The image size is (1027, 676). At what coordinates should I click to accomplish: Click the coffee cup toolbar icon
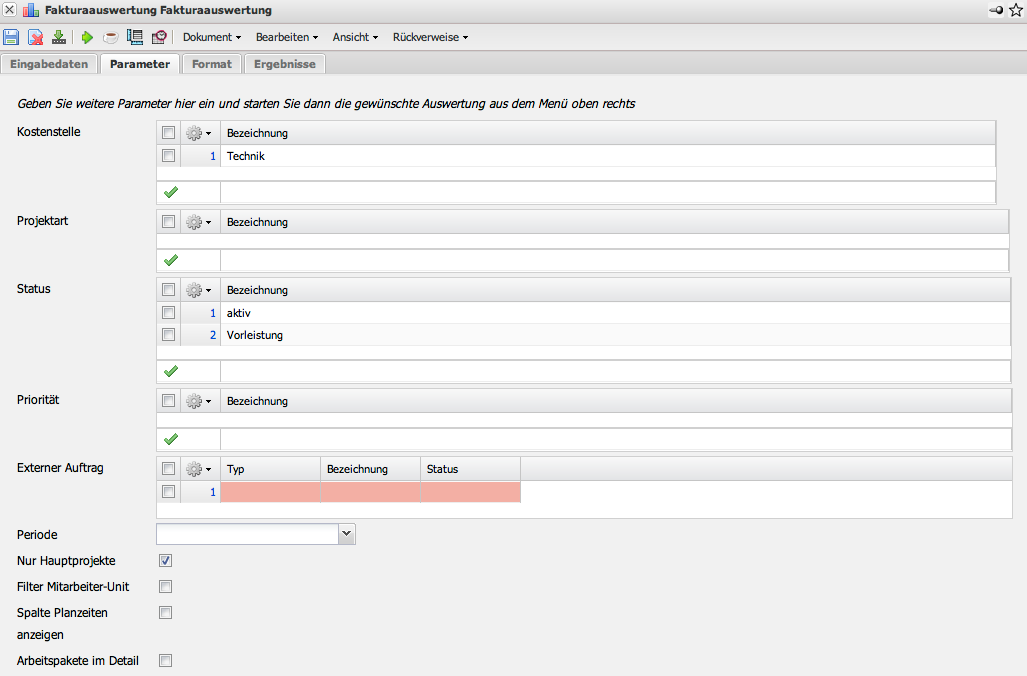[x=110, y=37]
